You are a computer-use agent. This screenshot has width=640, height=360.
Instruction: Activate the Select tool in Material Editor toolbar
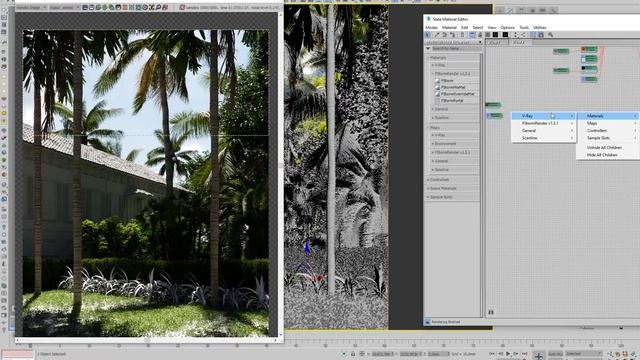(x=427, y=35)
